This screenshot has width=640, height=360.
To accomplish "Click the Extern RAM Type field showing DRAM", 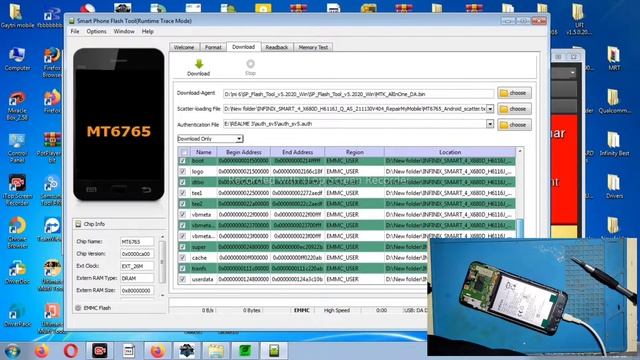I will click(137, 278).
